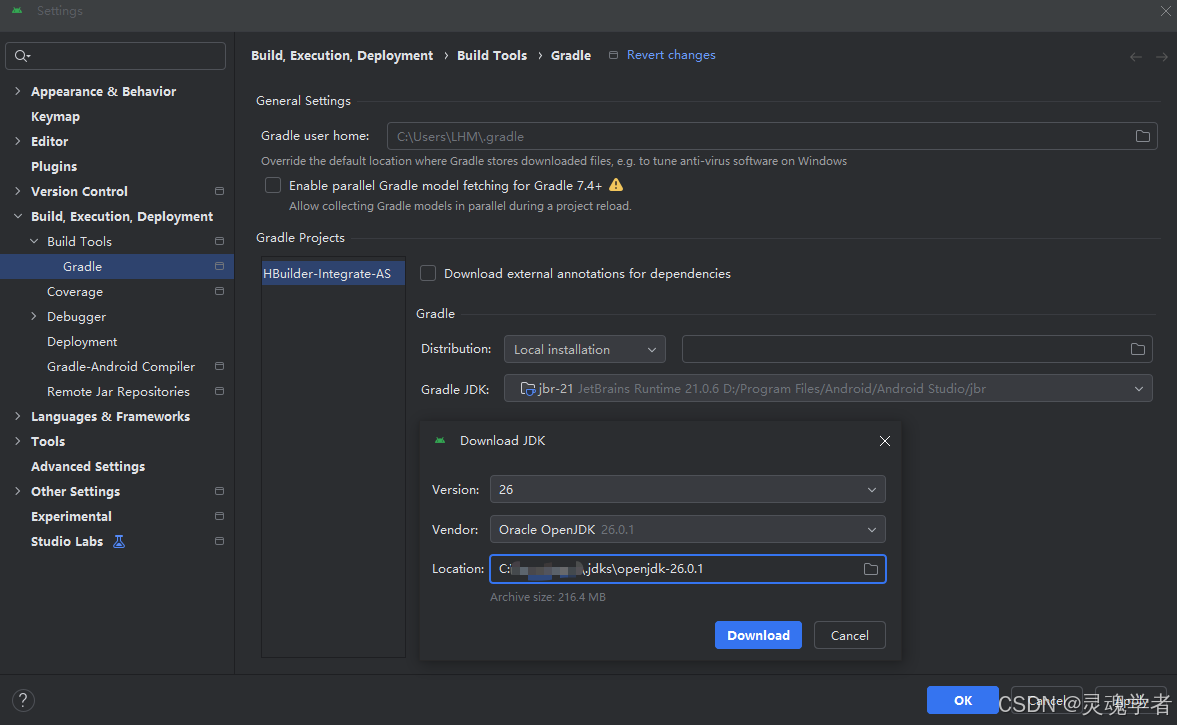Select Plugins in settings tree
This screenshot has height=725, width=1177.
[54, 166]
